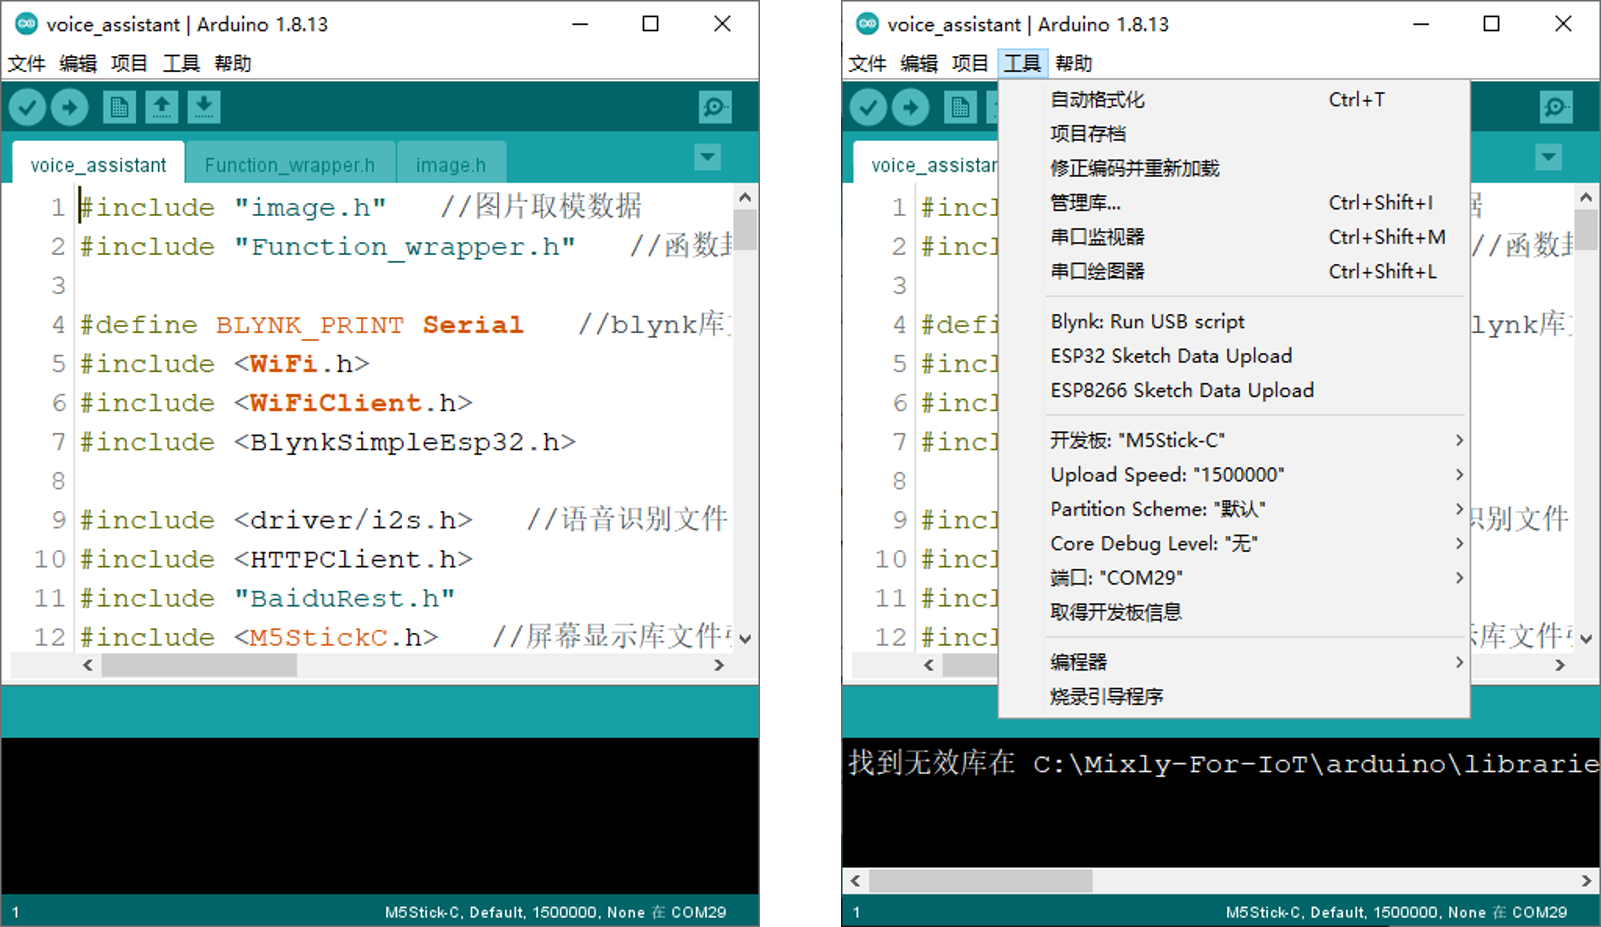The image size is (1601, 927).
Task: Click #include <HTTPClient.h> line
Action: (x=276, y=559)
